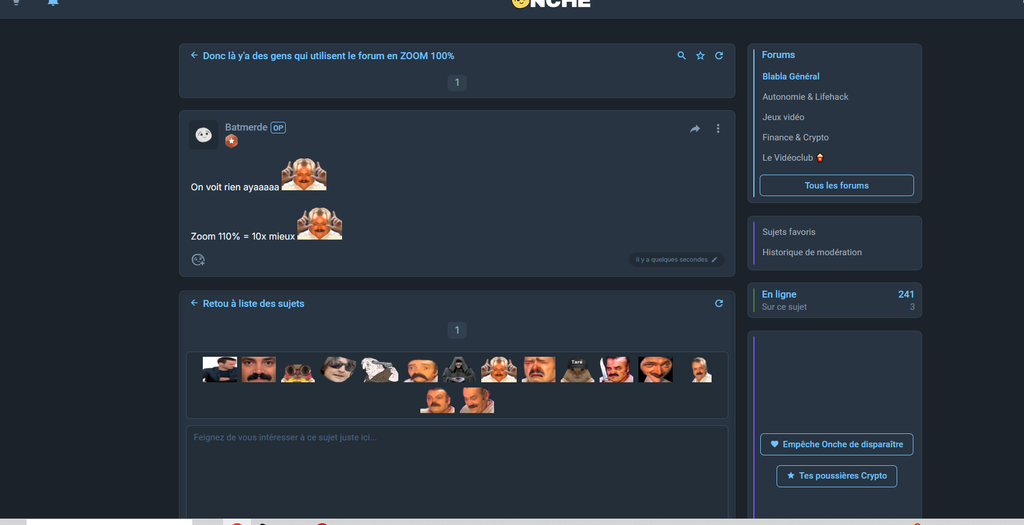This screenshot has height=525, width=1024.
Task: Click Batmerde's avatar picture
Action: pos(204,135)
